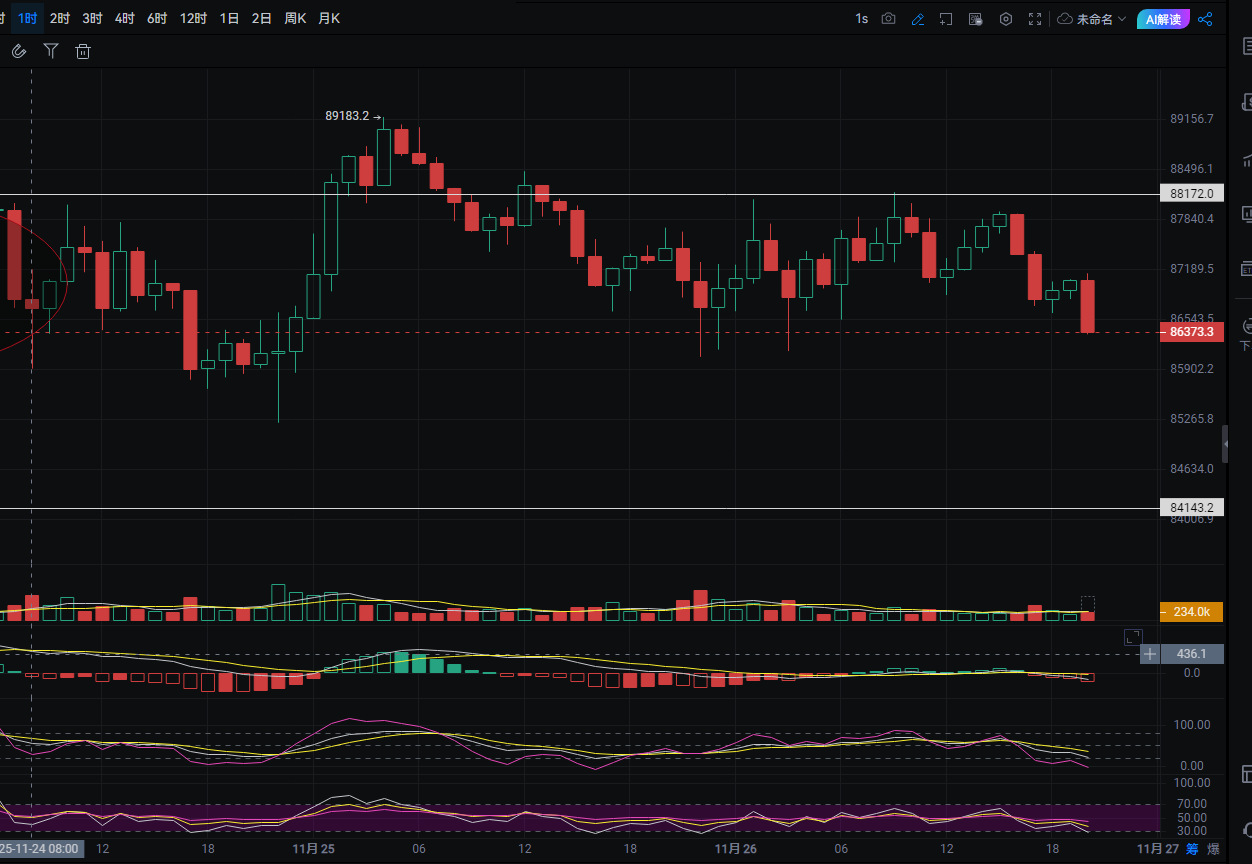Toggle the 筹 chip distribution view
The width and height of the screenshot is (1252, 864).
point(1192,849)
